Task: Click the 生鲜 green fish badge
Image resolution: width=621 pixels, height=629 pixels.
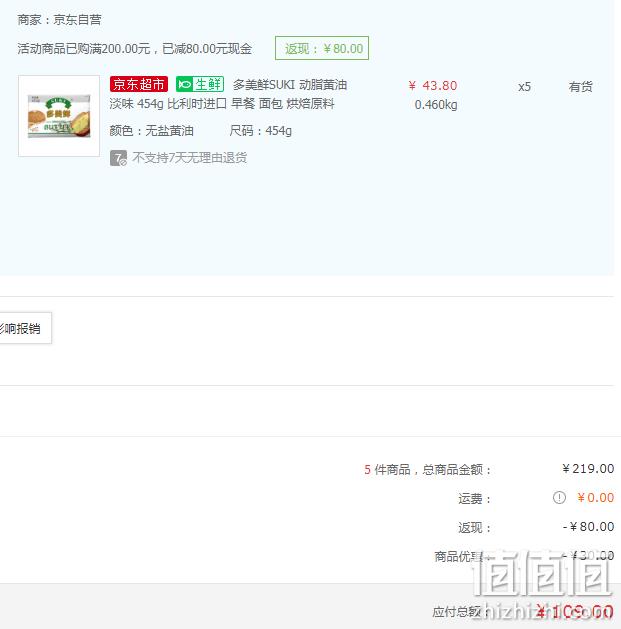Action: pos(200,84)
